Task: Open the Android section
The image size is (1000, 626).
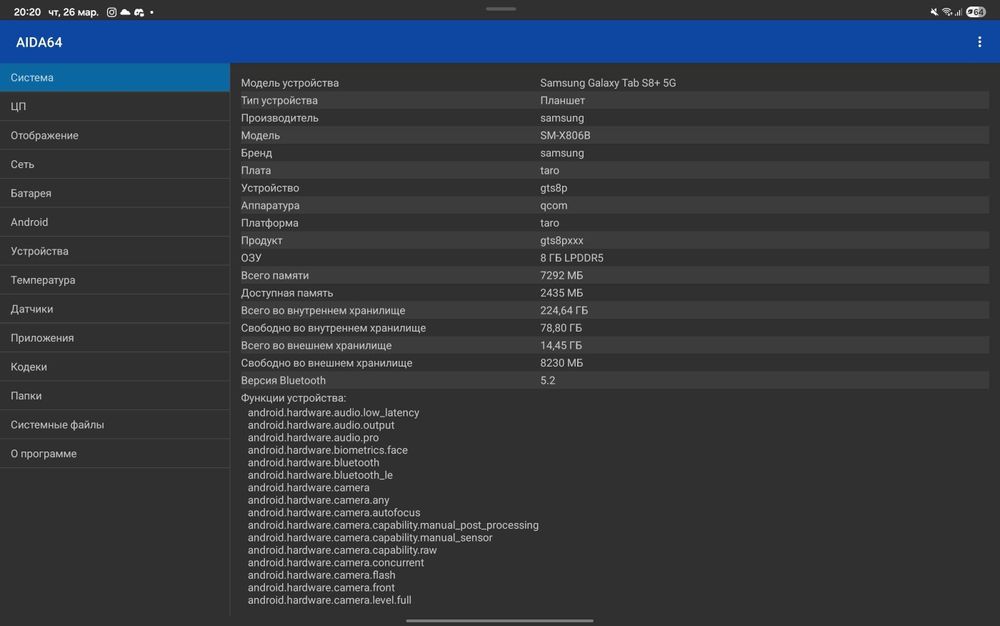Action: (x=115, y=222)
